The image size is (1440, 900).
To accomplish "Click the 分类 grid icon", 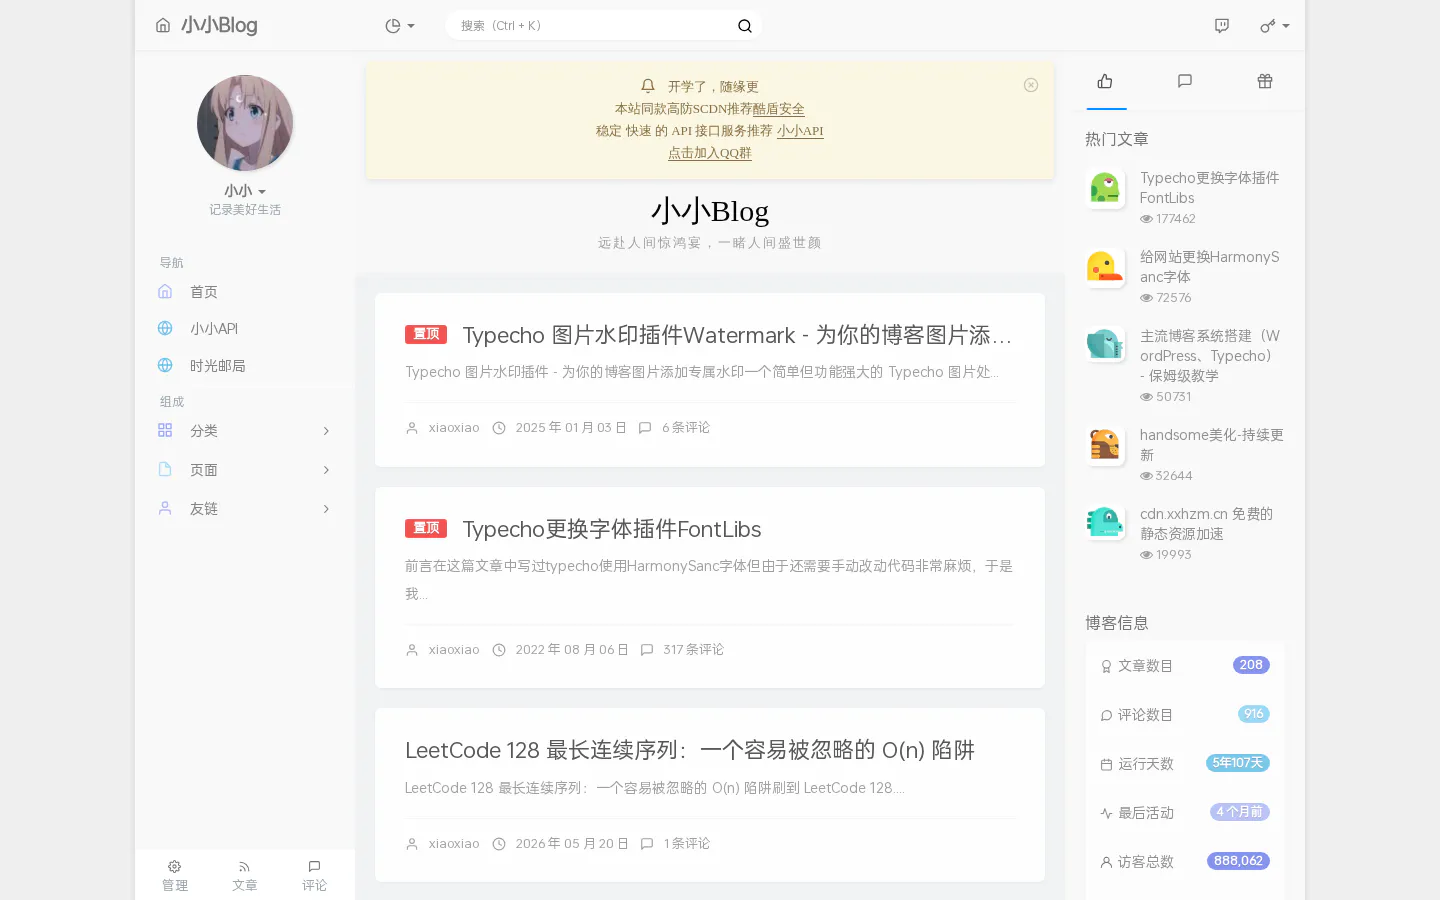I will pyautogui.click(x=165, y=430).
